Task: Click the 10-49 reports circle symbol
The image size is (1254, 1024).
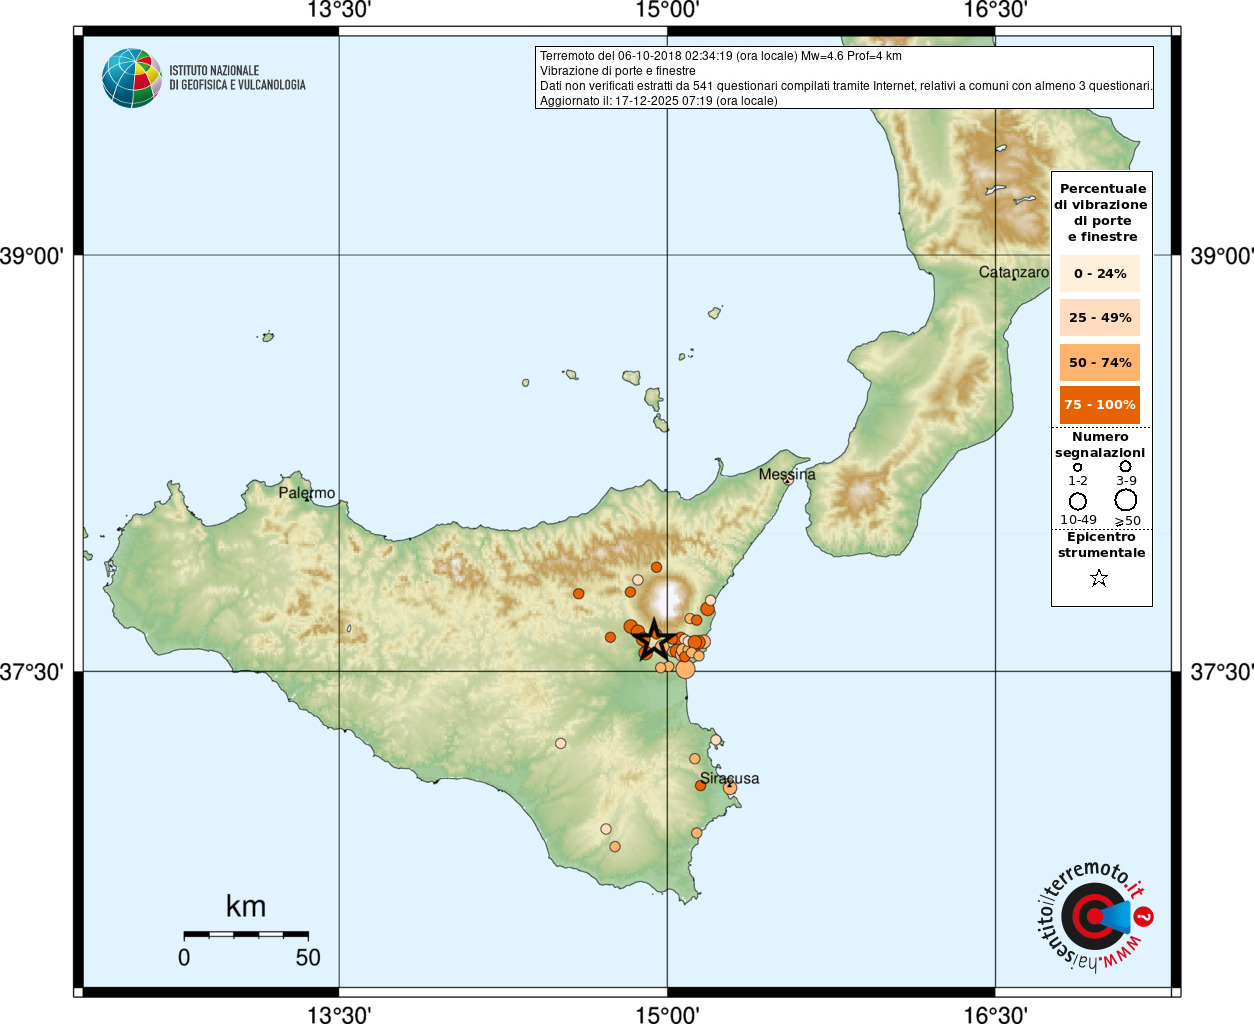Action: 1077,501
